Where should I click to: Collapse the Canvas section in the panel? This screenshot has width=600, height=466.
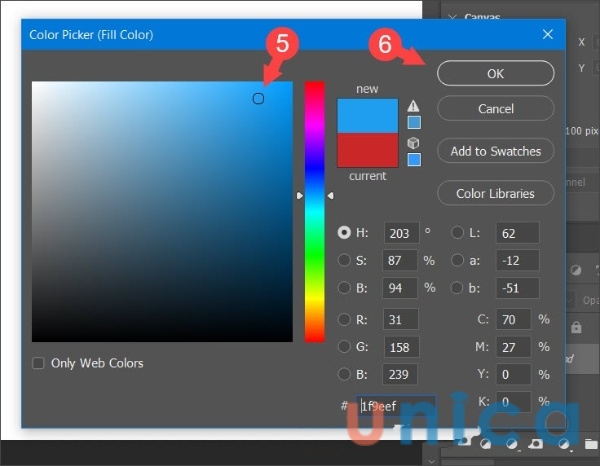pyautogui.click(x=453, y=16)
